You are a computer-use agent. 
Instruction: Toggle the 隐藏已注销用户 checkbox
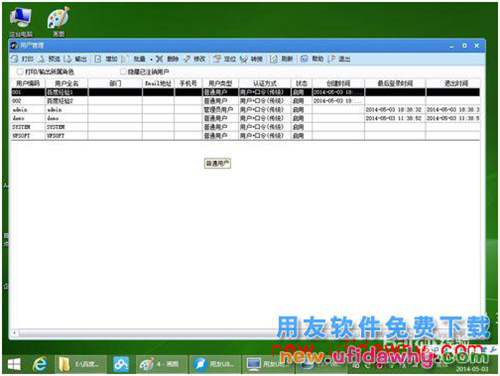123,71
